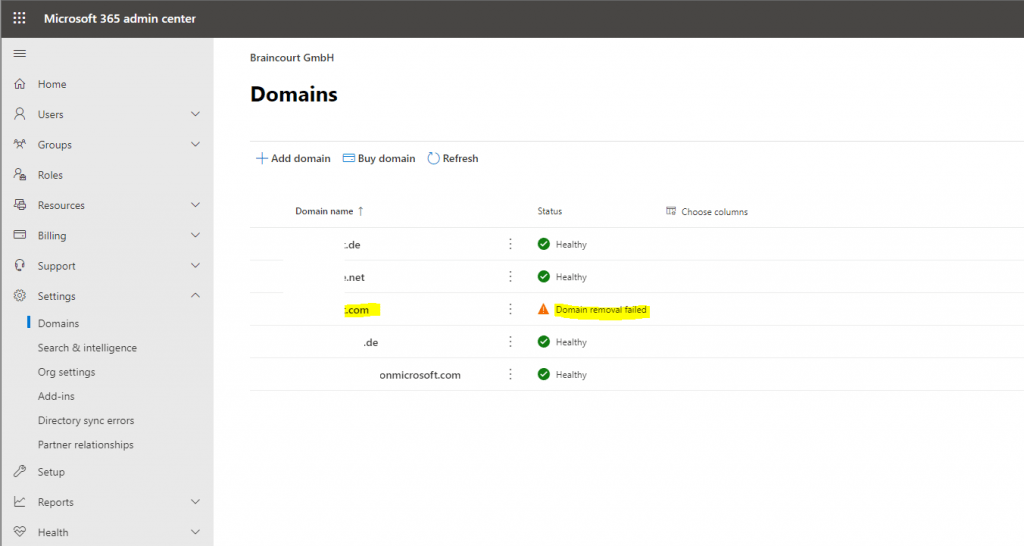Screen dimensions: 1024x546
Task: Open more actions for the .net domain
Action: 510,276
